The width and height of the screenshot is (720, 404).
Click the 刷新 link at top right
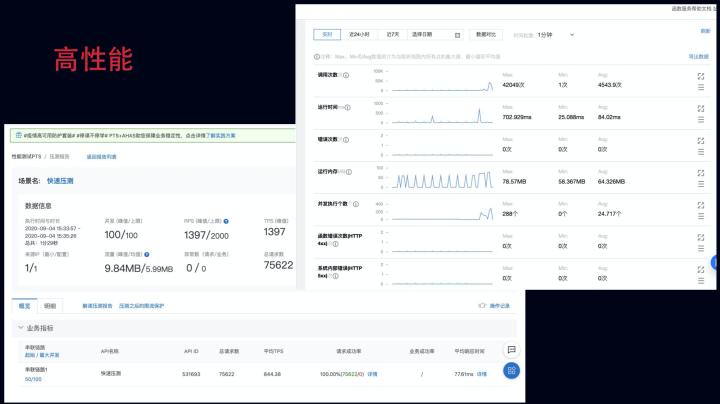705,31
